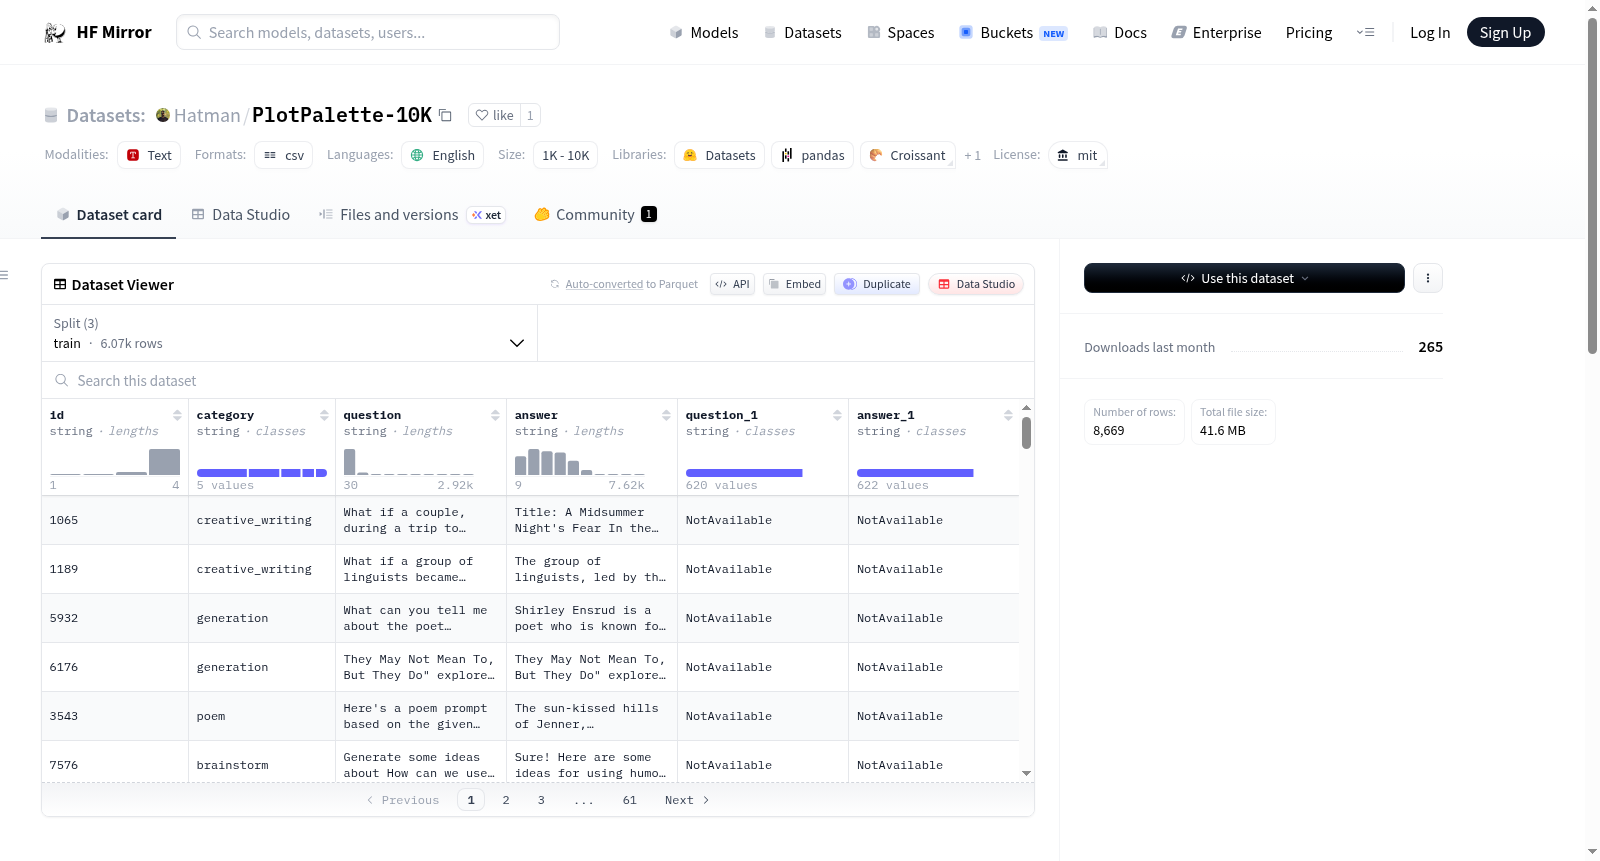This screenshot has width=1600, height=861.
Task: Go to Next page of results
Action: pyautogui.click(x=687, y=800)
